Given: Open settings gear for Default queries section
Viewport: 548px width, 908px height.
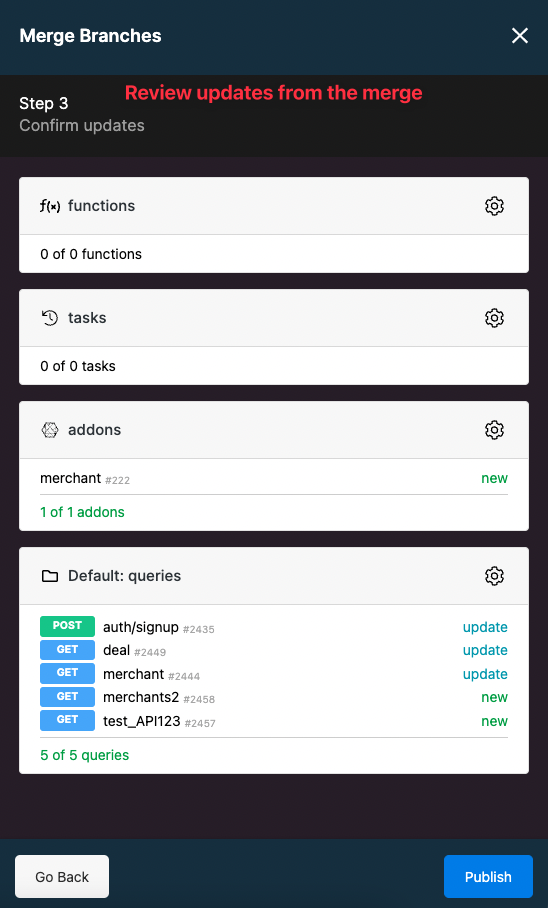Looking at the screenshot, I should pyautogui.click(x=494, y=576).
